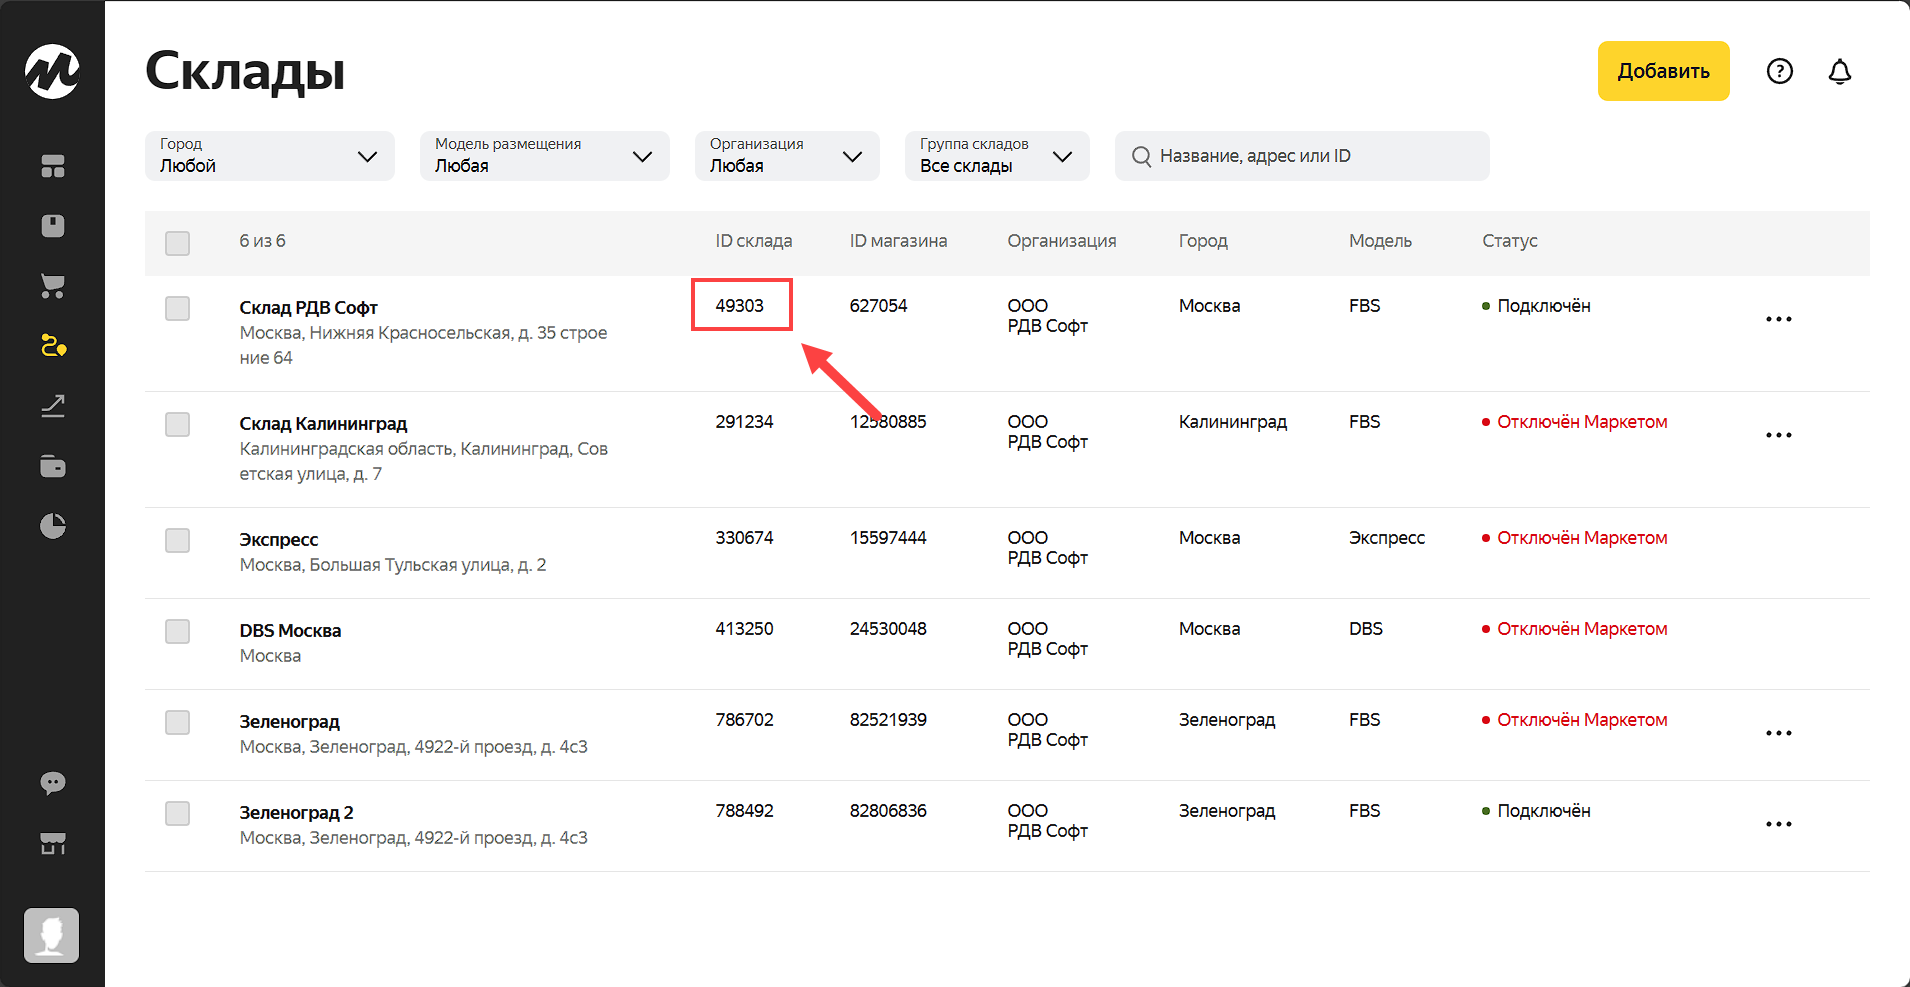Expand the Модель размещения dropdown
This screenshot has height=987, width=1910.
tap(545, 156)
